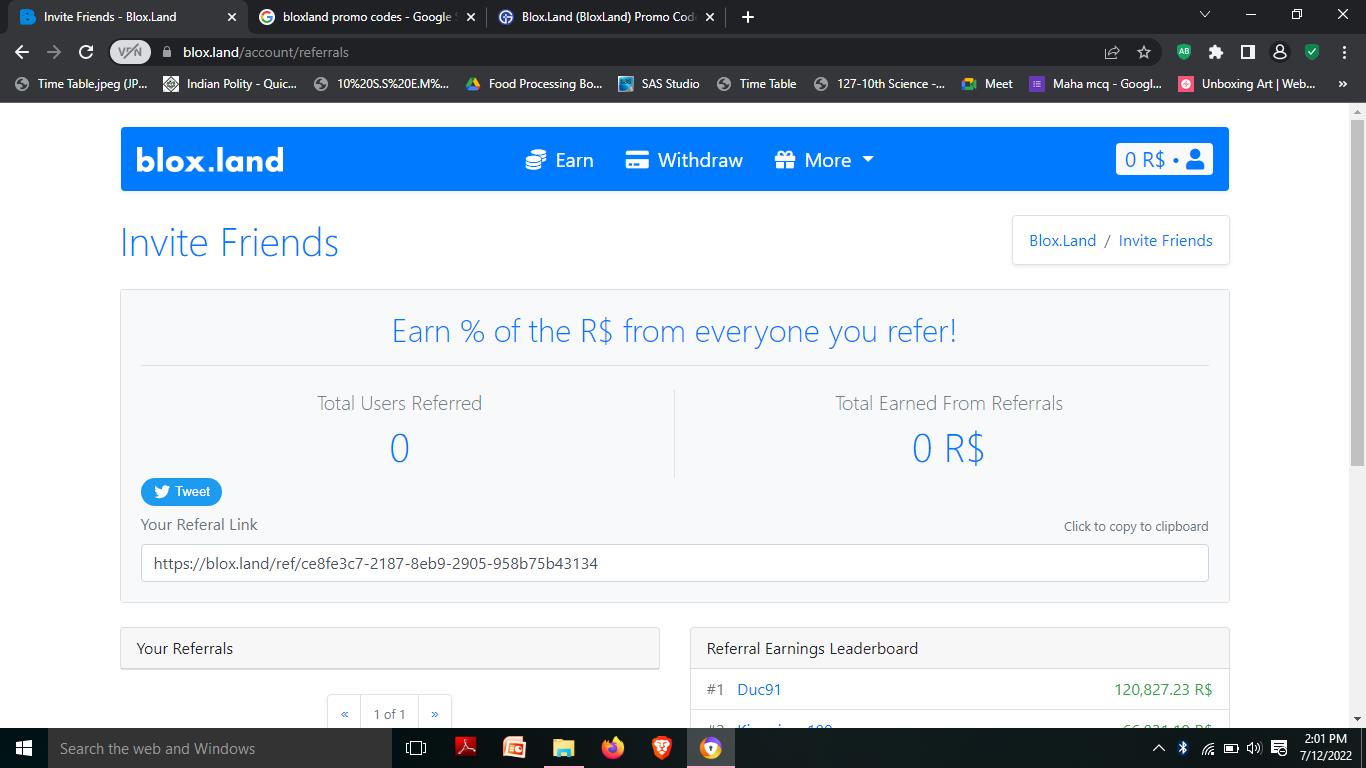The width and height of the screenshot is (1366, 768).
Task: Switch to the bloxland promo codes Google tab
Action: tap(366, 17)
